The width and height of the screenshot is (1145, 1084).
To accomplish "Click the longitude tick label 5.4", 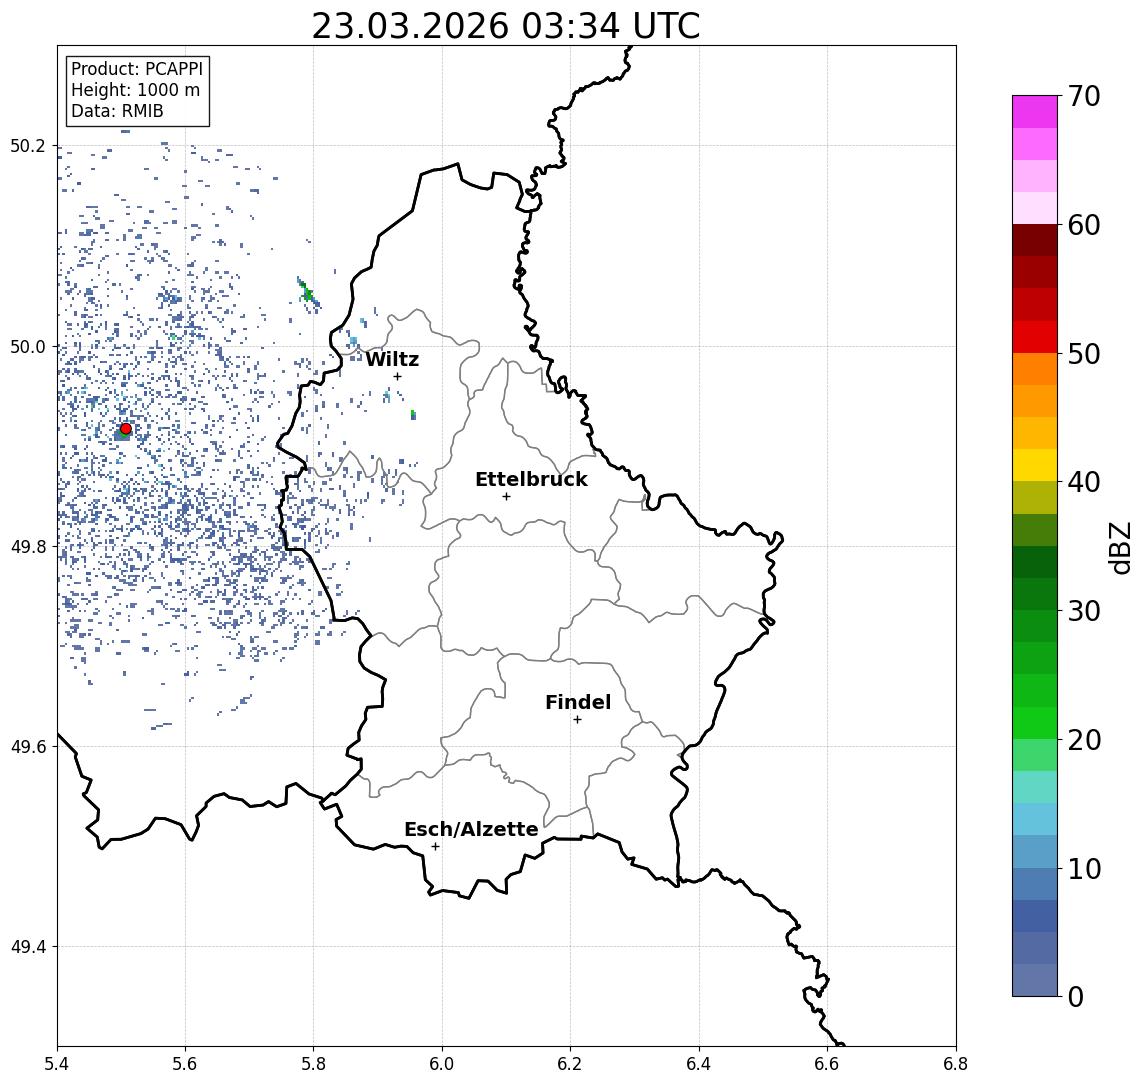I will 58,1064.
